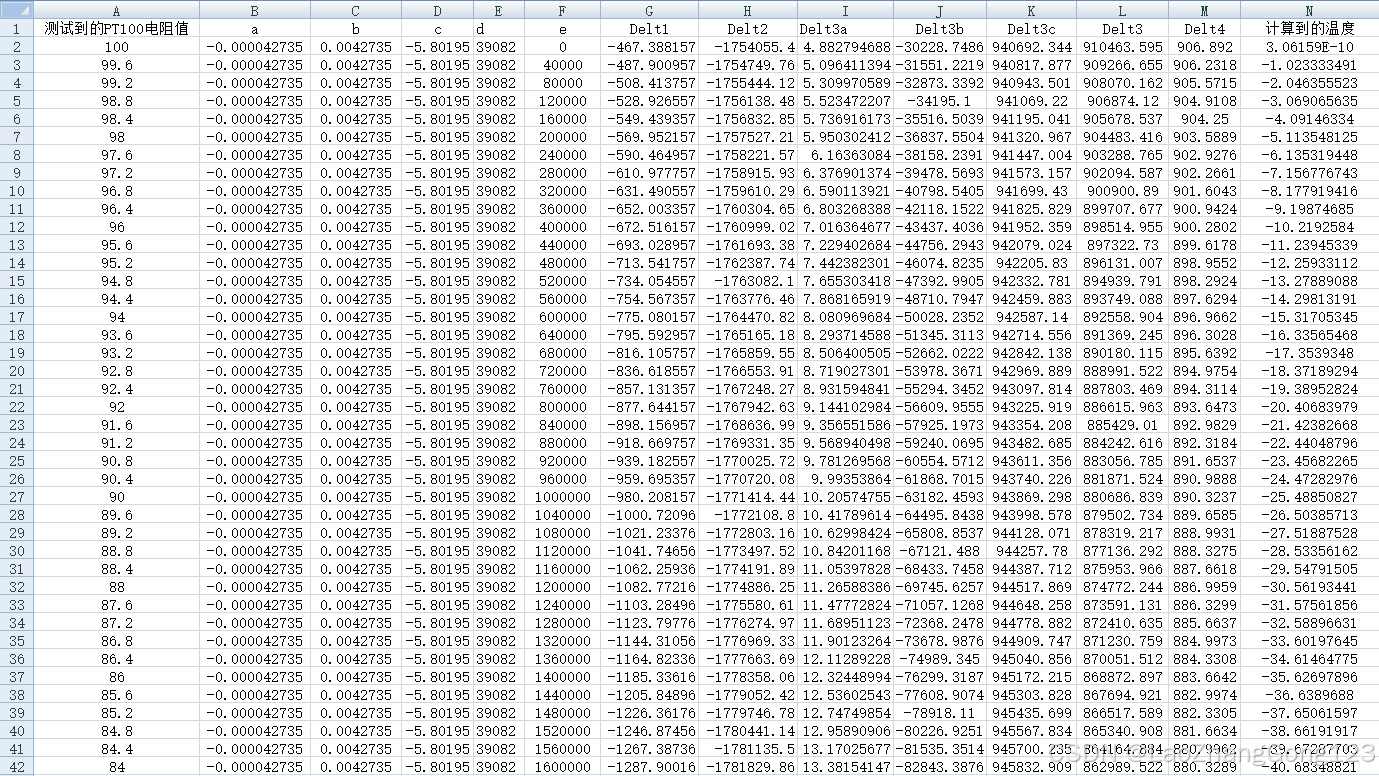Select the cell with value 944257.78

click(x=1032, y=551)
